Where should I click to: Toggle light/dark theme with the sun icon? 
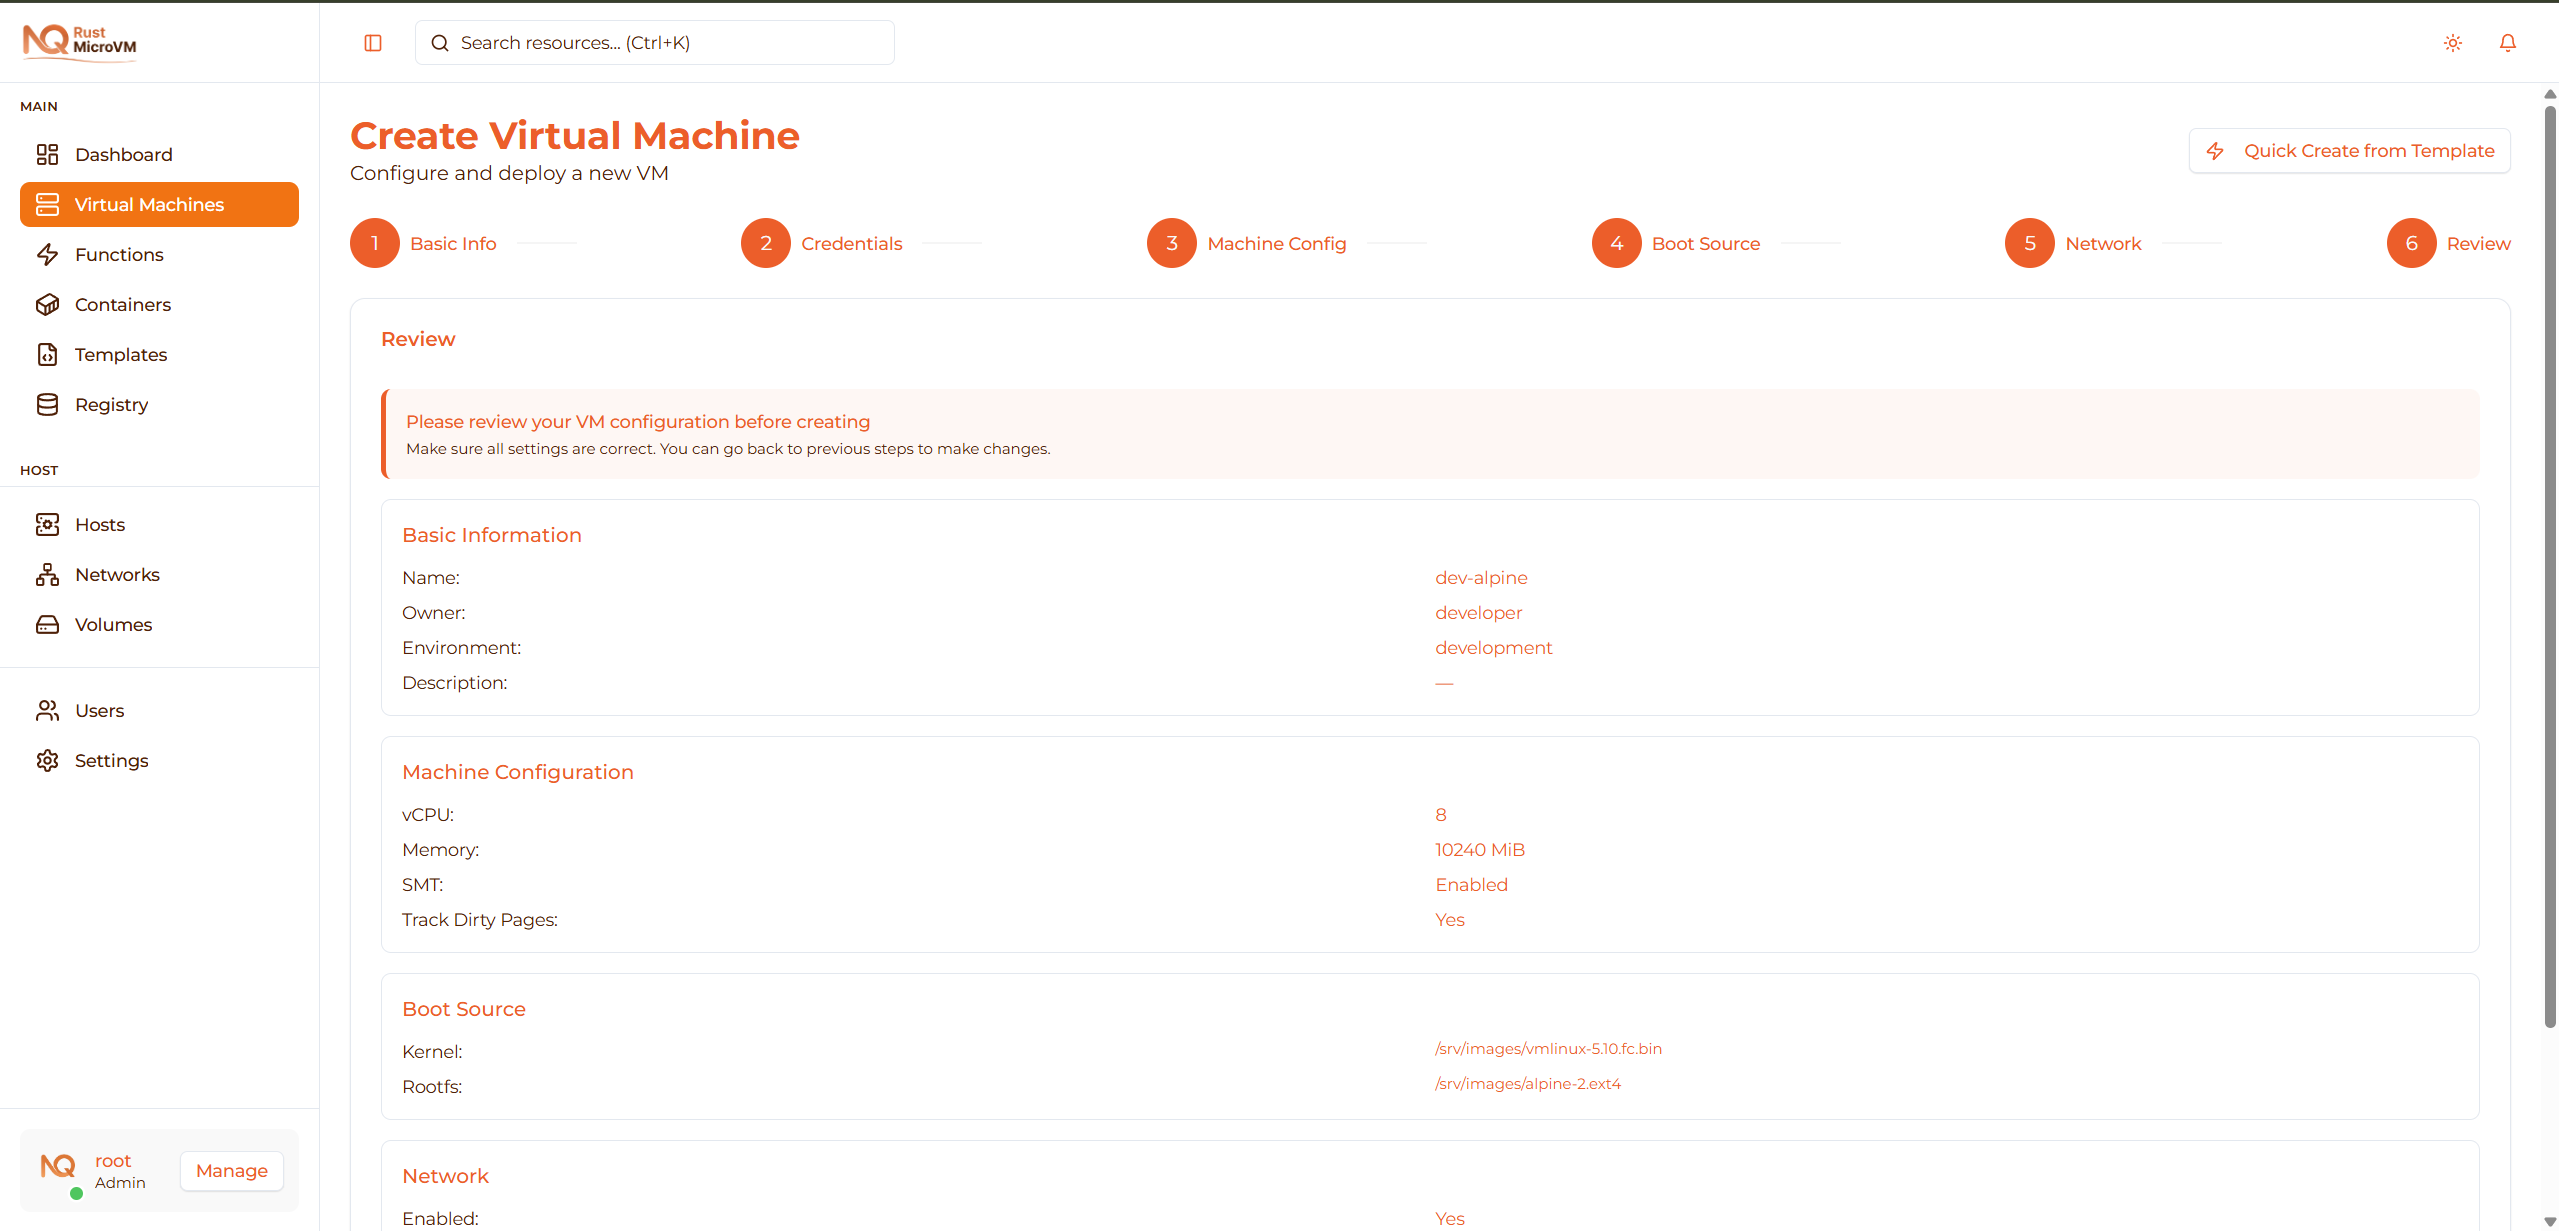2452,42
